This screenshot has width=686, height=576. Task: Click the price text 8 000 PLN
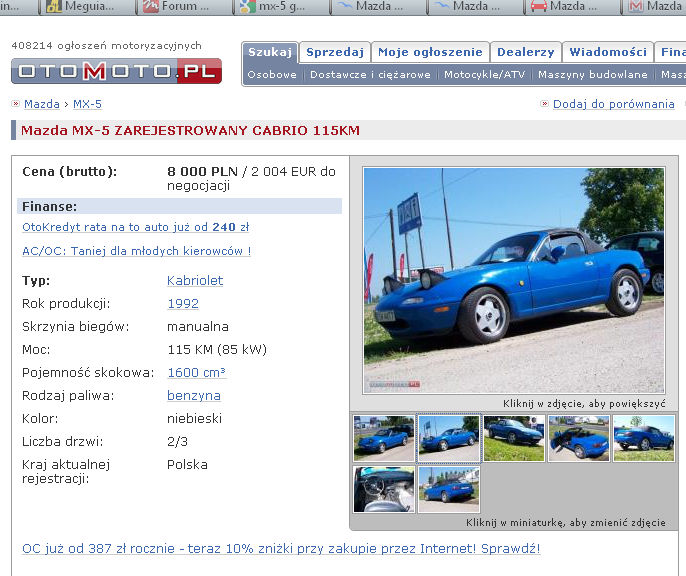202,171
